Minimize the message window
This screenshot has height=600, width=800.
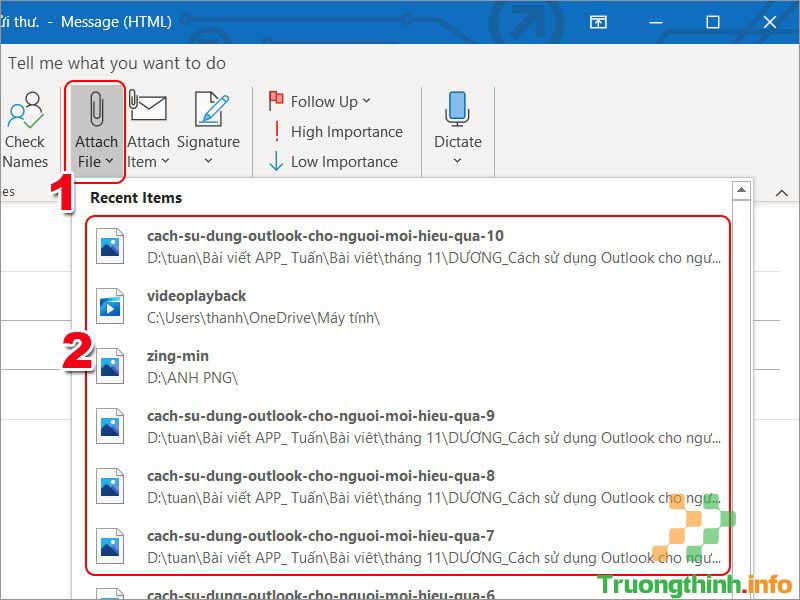656,22
